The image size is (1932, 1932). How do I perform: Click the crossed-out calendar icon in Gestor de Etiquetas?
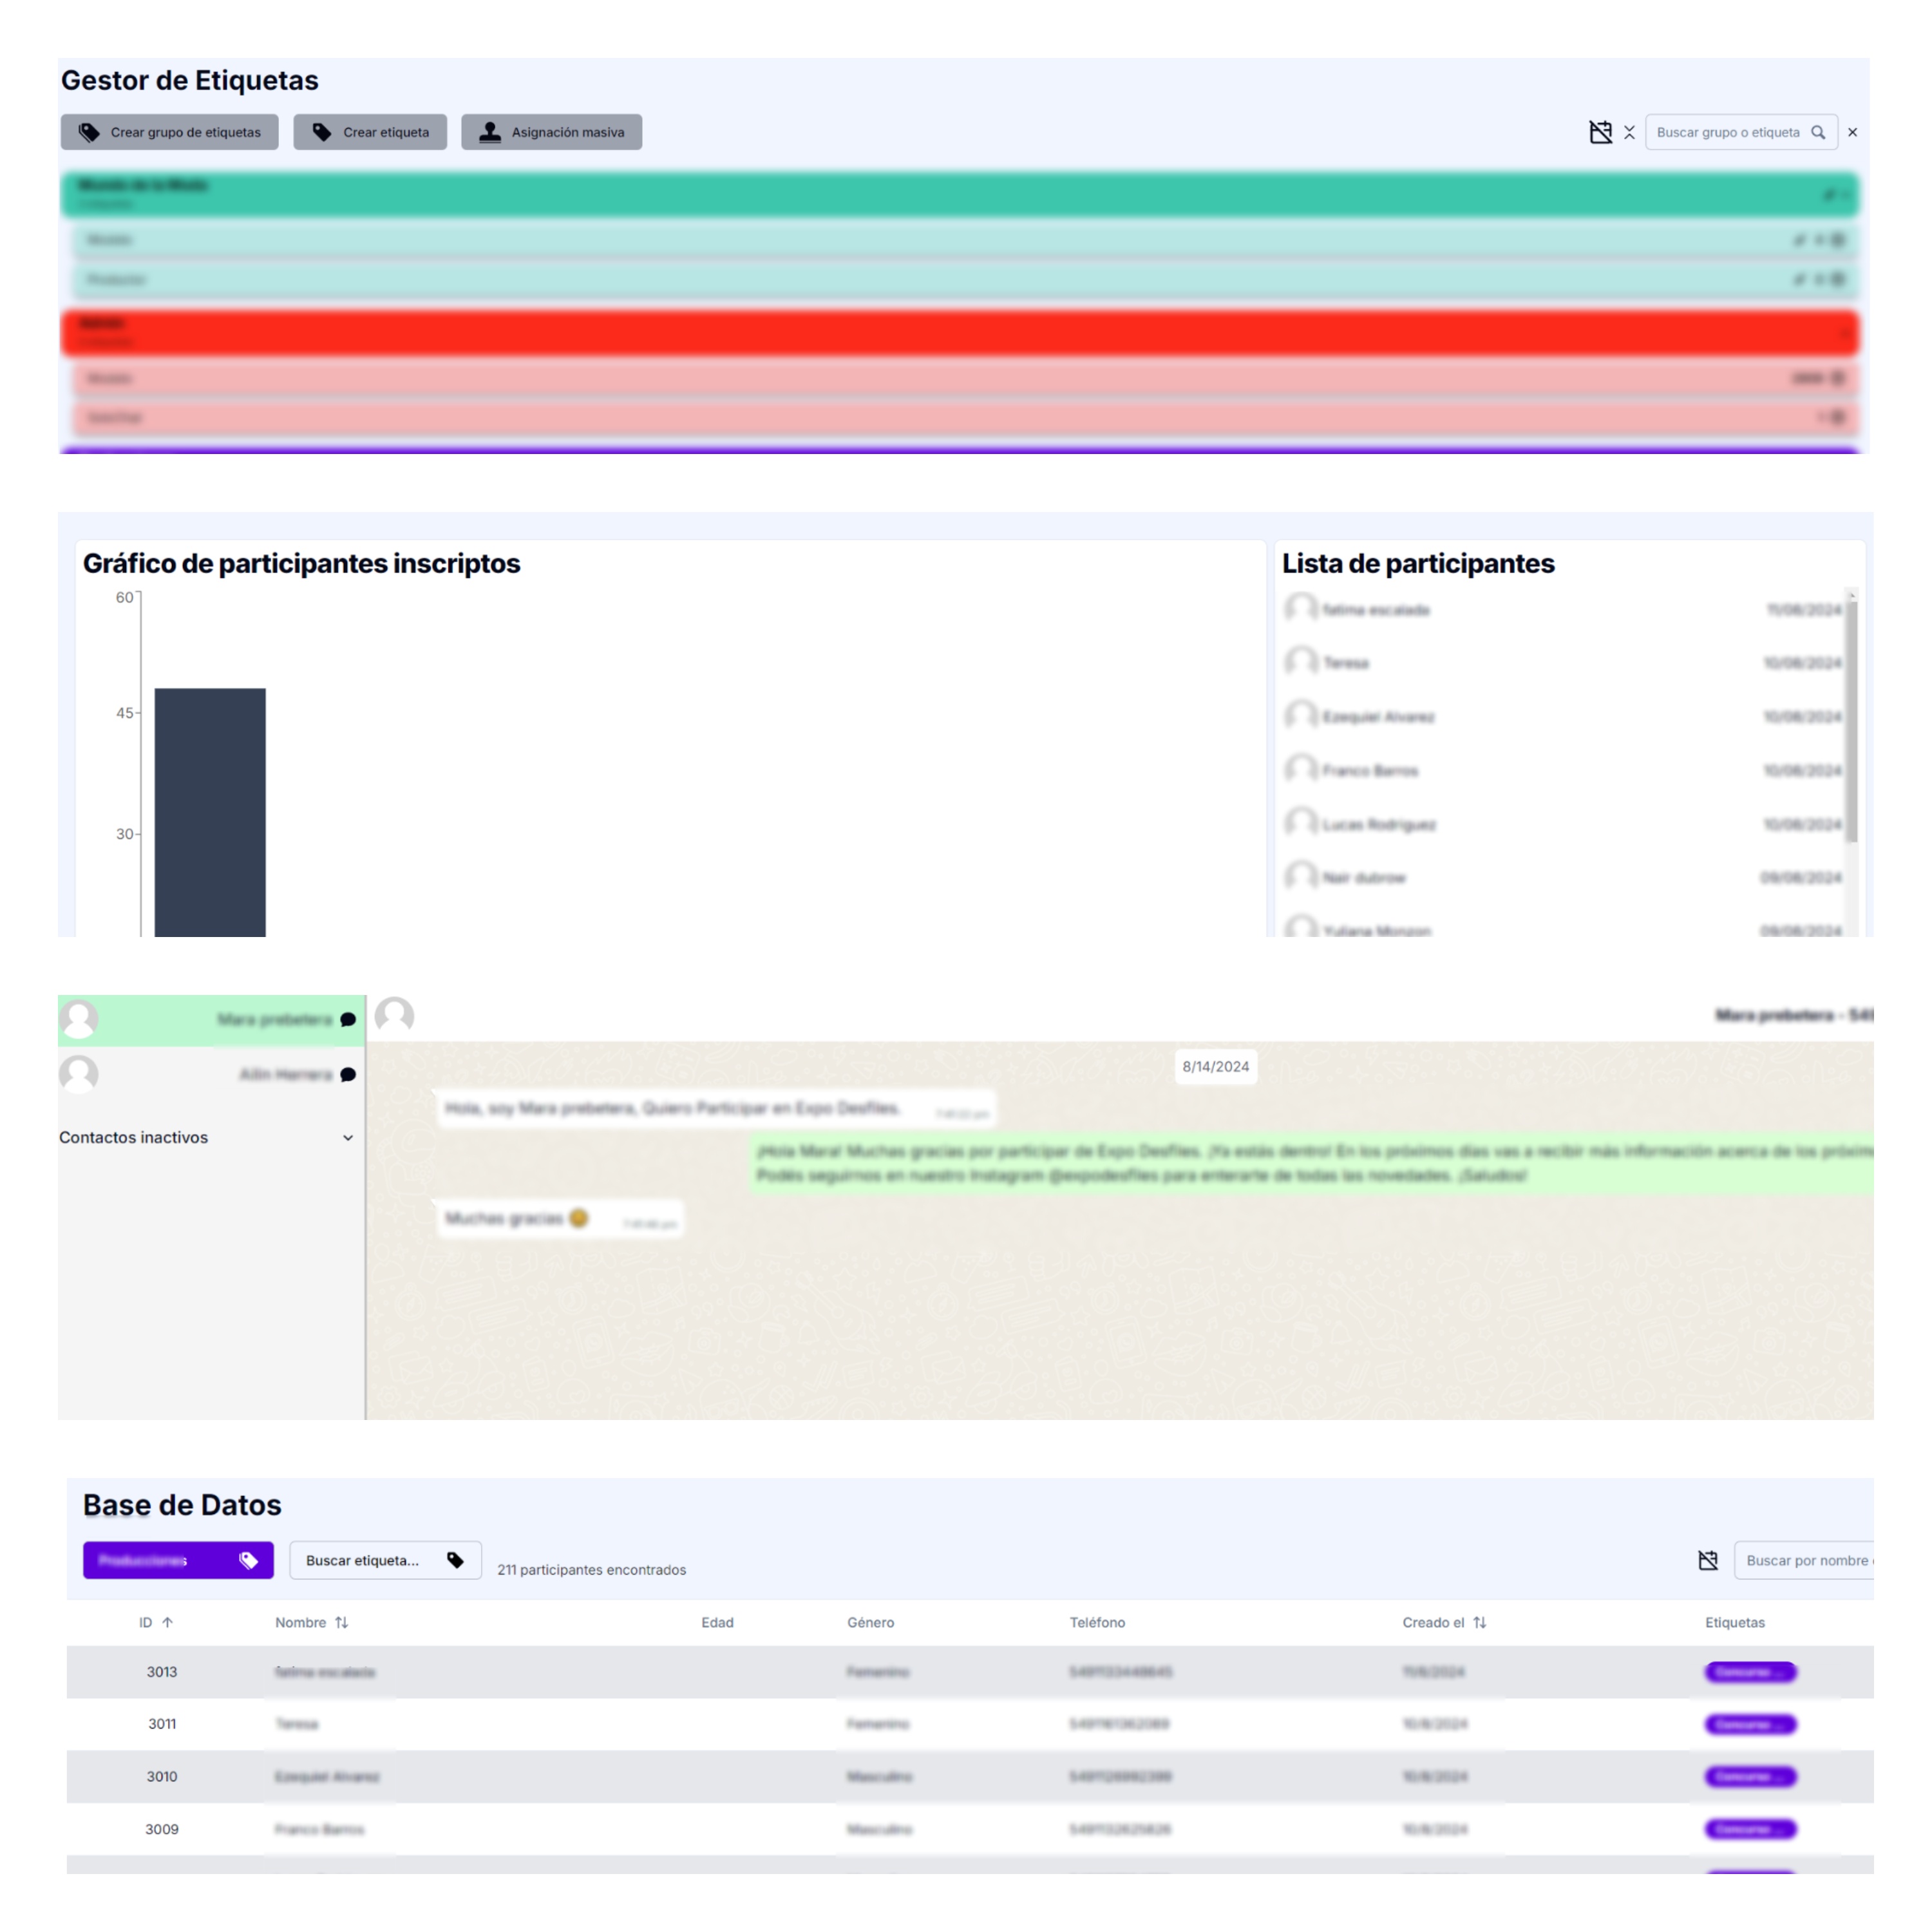coord(1600,132)
